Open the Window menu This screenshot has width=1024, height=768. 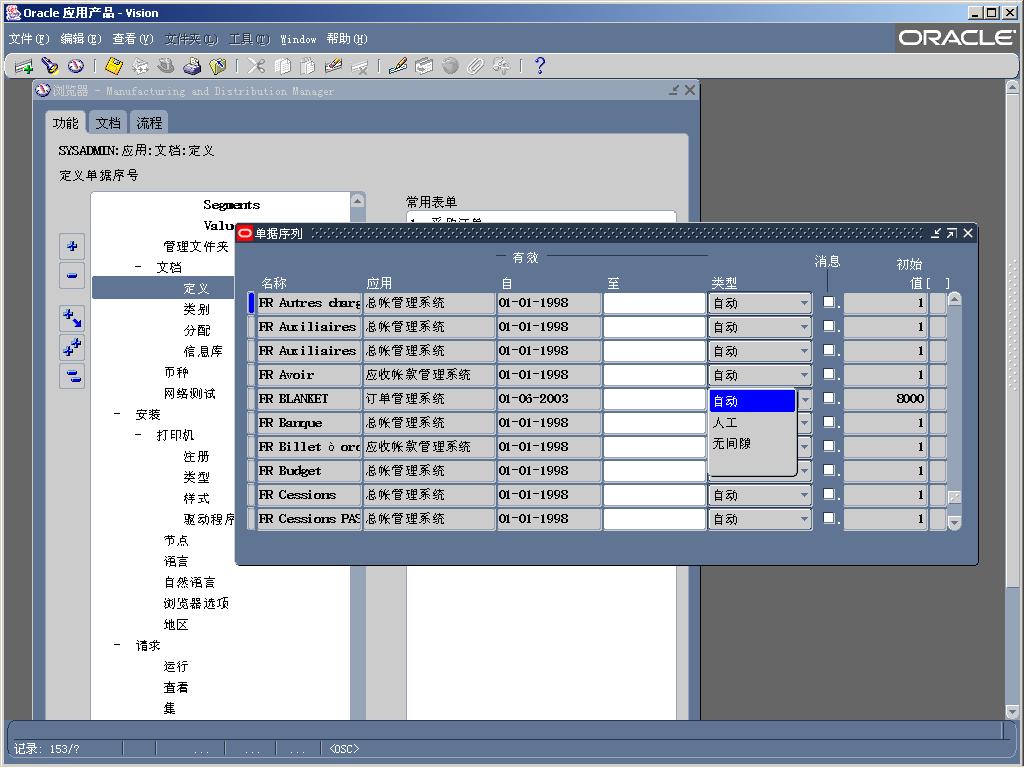298,39
